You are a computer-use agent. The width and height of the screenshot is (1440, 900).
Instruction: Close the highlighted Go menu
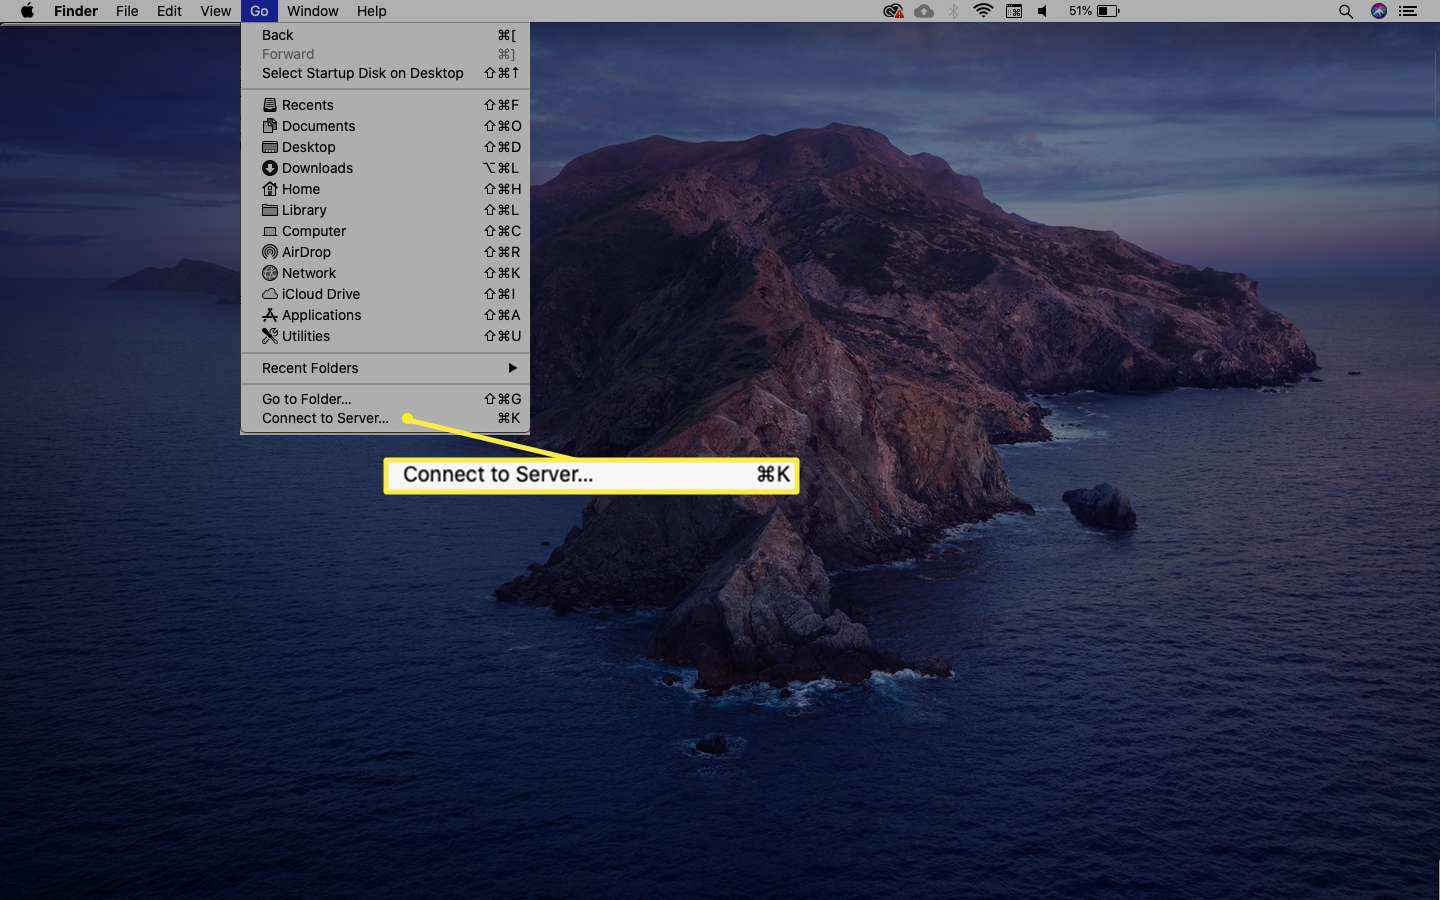[x=259, y=11]
